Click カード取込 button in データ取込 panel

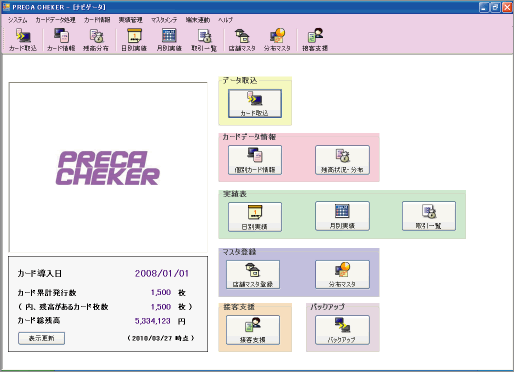[255, 104]
